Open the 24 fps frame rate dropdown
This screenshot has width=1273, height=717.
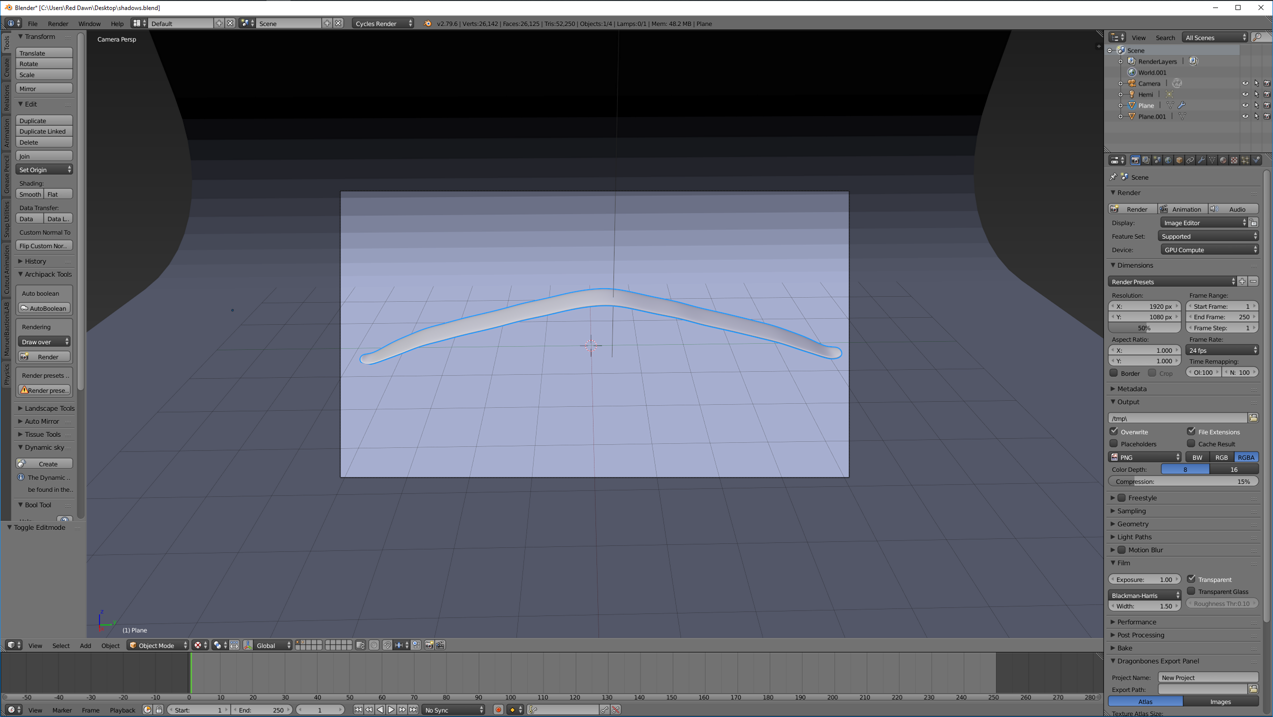pyautogui.click(x=1222, y=351)
